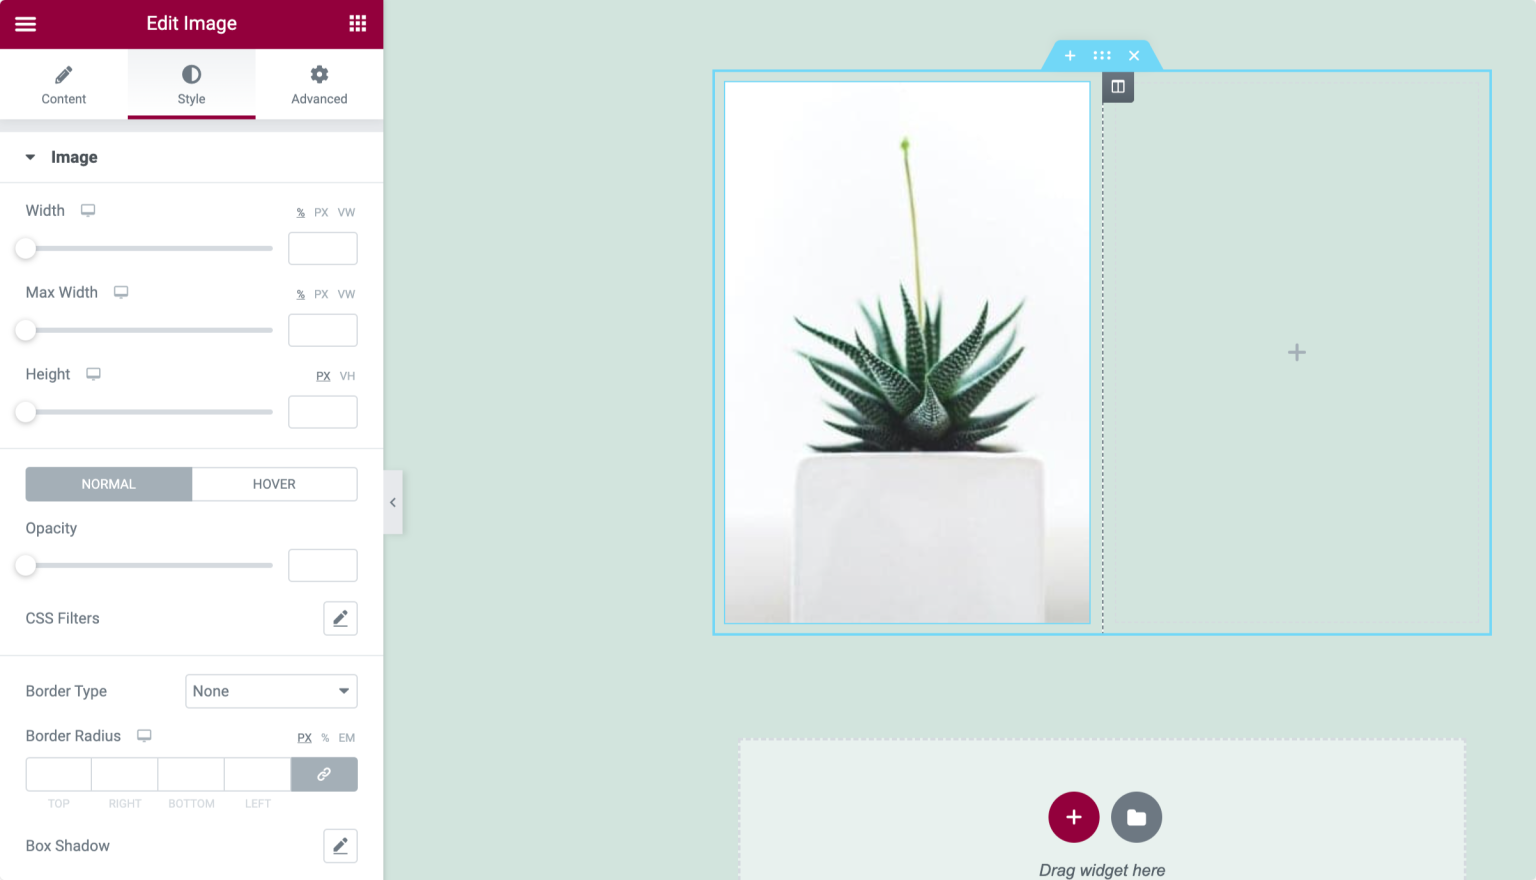1536x880 pixels.
Task: Collapse the editor side panel
Action: point(393,503)
